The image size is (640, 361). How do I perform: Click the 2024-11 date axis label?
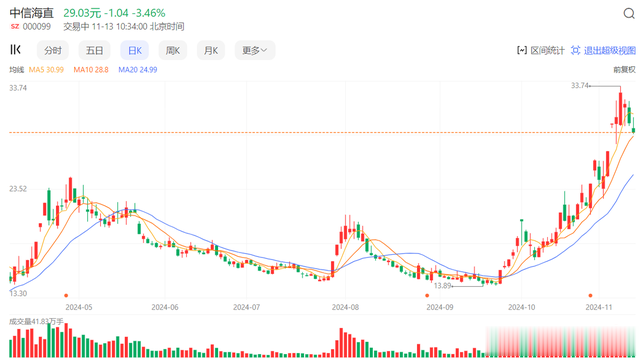point(599,307)
